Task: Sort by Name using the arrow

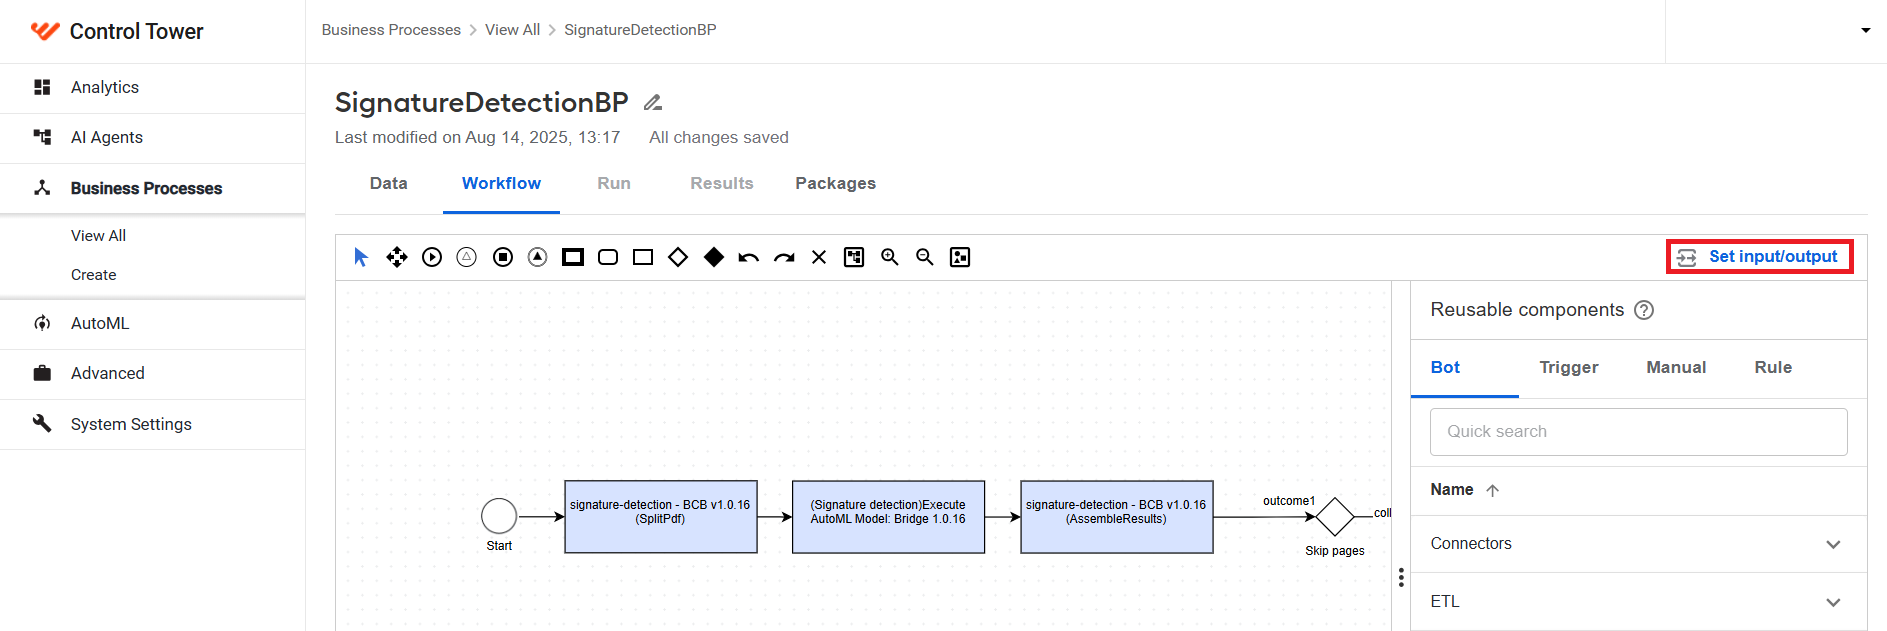Action: (1493, 490)
